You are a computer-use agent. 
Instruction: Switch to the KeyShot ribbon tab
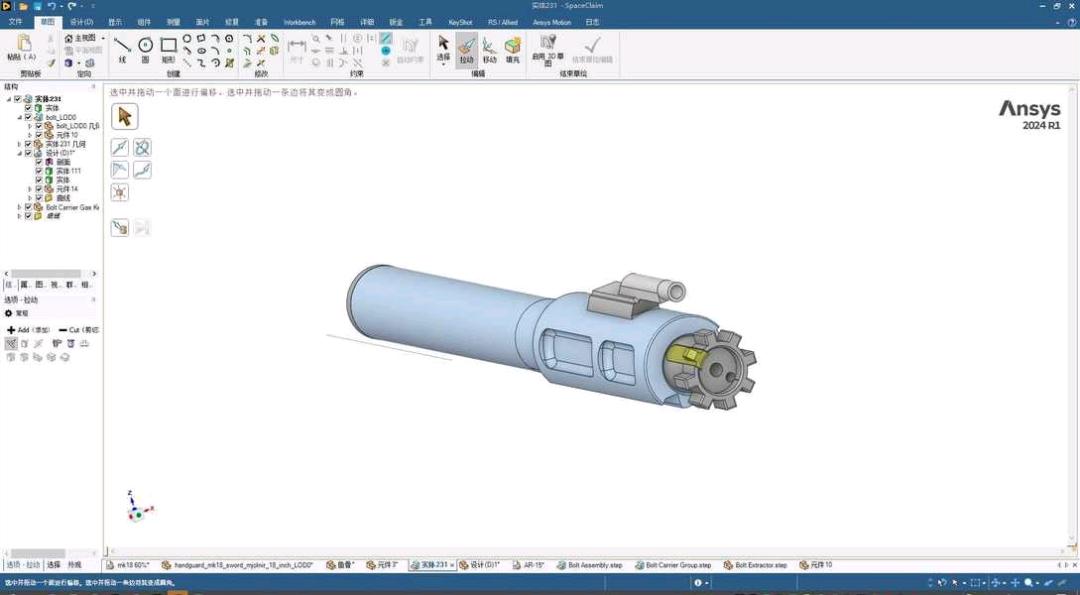point(460,21)
